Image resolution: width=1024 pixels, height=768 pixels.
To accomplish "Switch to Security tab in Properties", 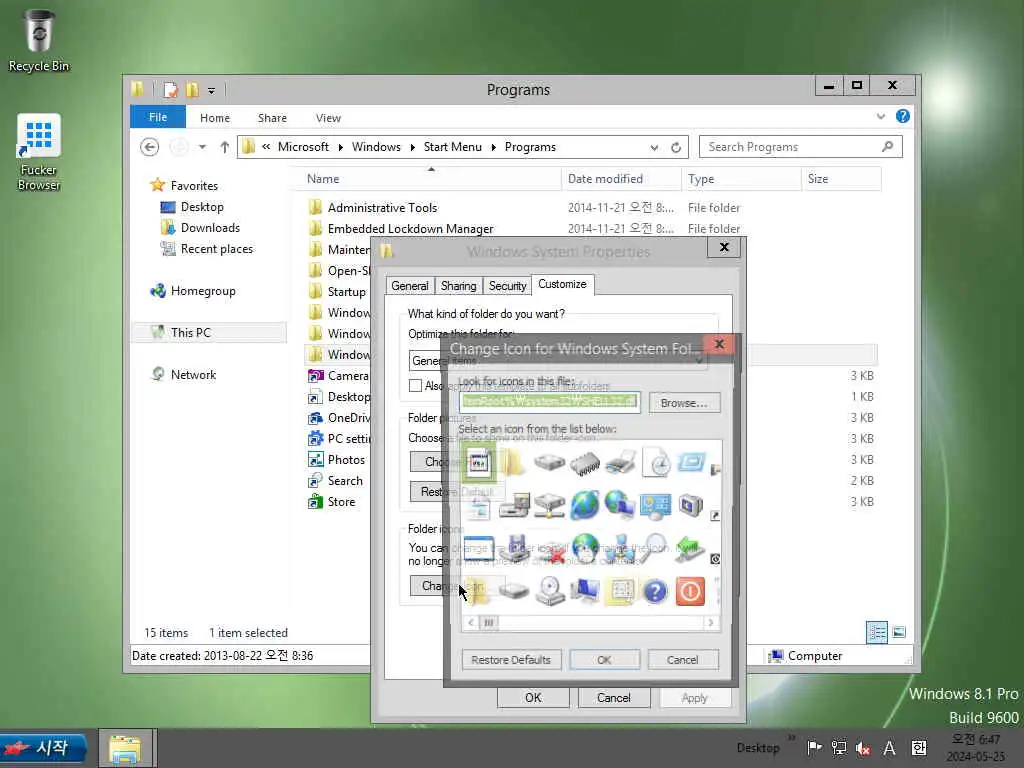I will coord(507,286).
